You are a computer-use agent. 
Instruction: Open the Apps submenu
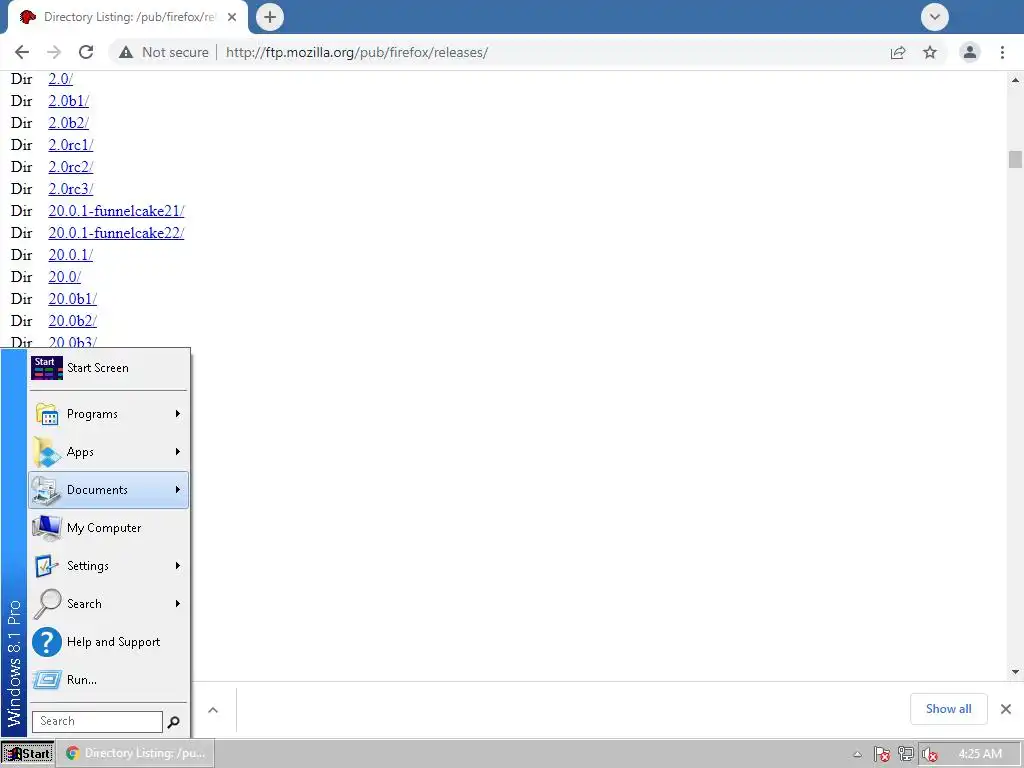pyautogui.click(x=108, y=452)
